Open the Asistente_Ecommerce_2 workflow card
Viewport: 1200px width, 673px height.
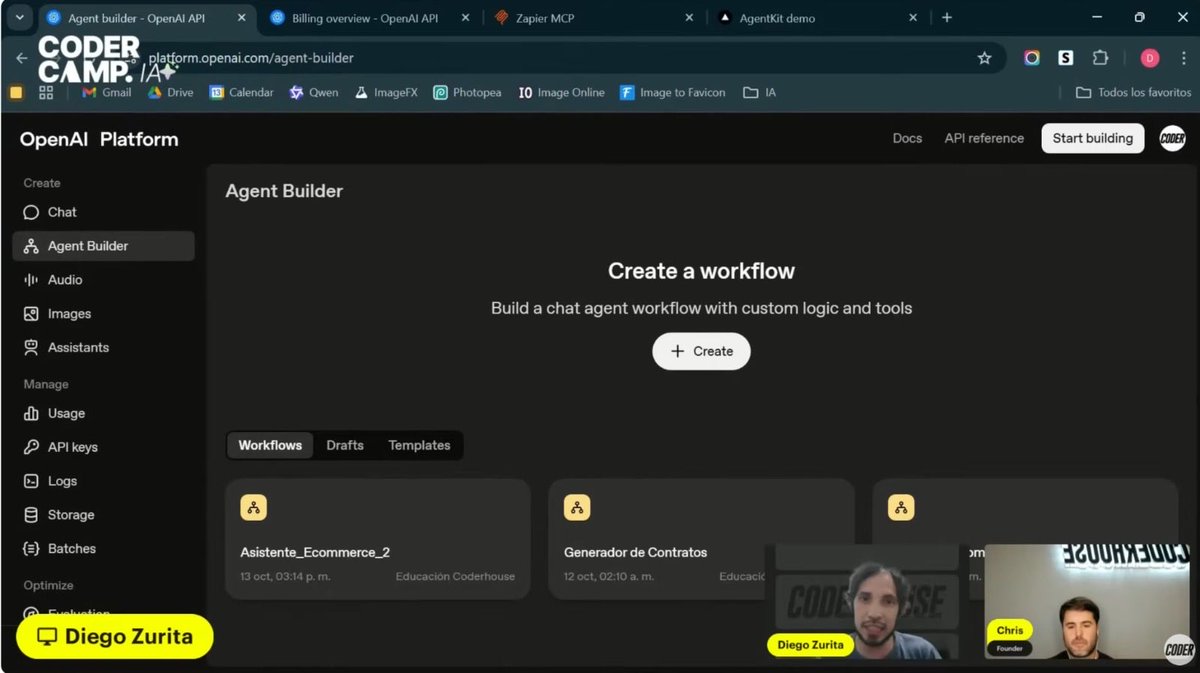(378, 539)
